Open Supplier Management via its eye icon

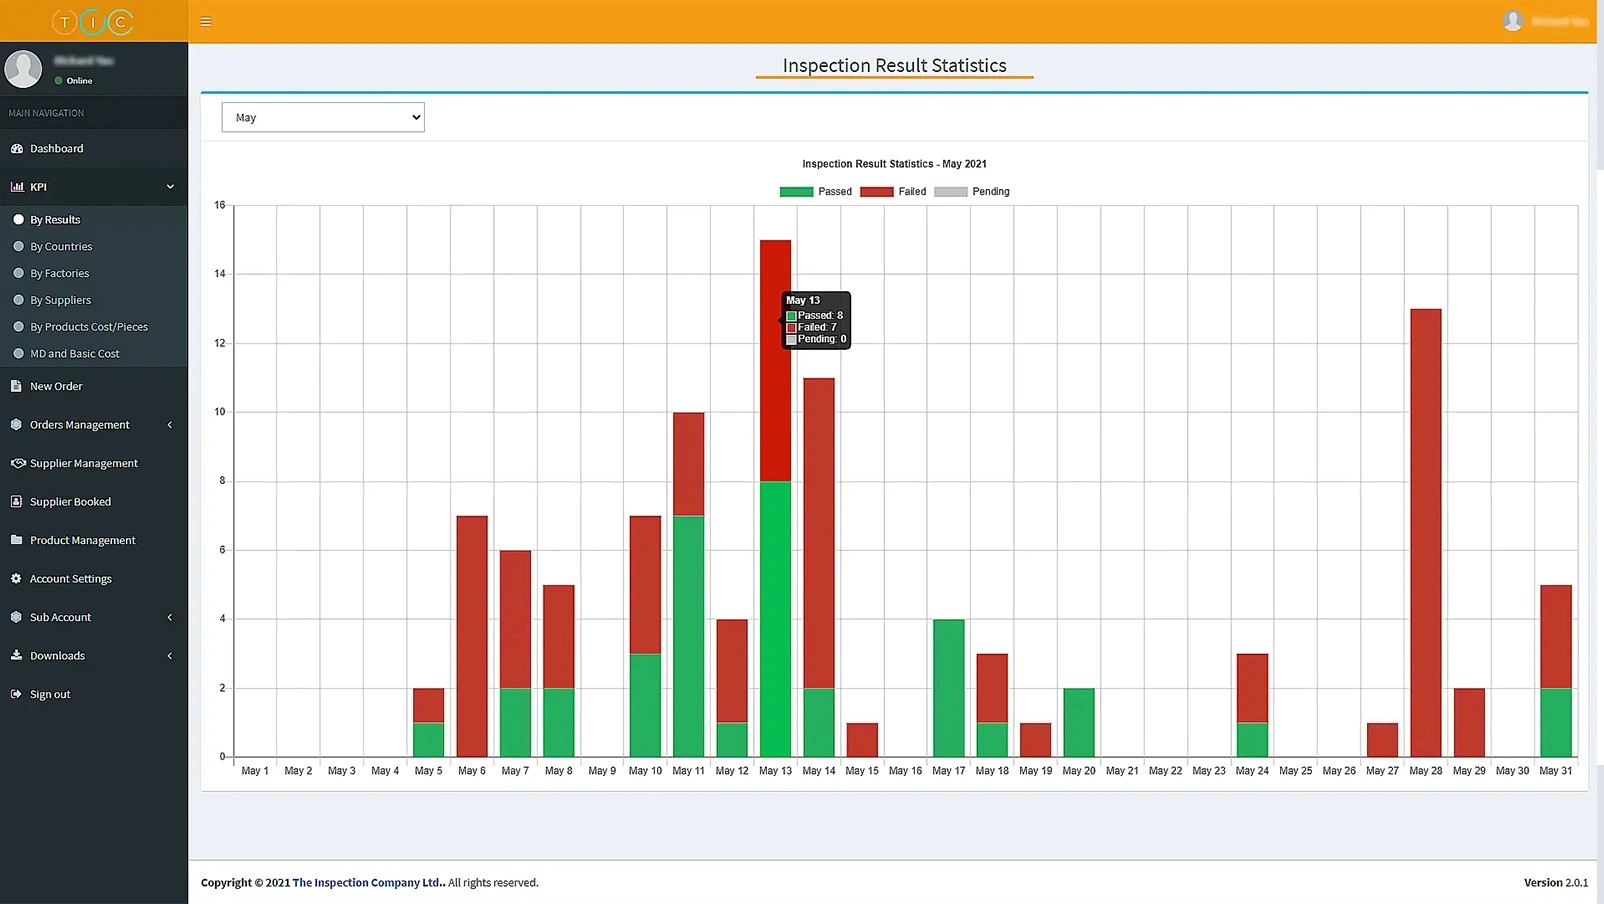click(x=17, y=463)
